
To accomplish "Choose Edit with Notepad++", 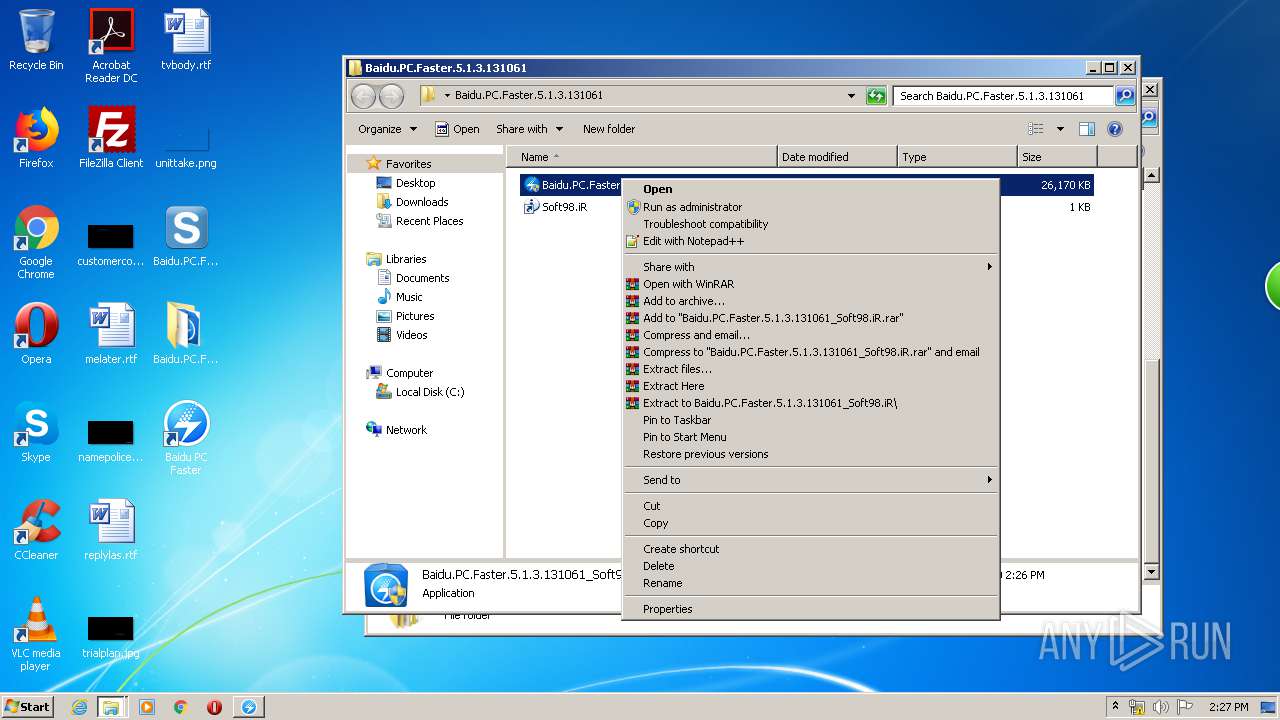I will (x=810, y=241).
